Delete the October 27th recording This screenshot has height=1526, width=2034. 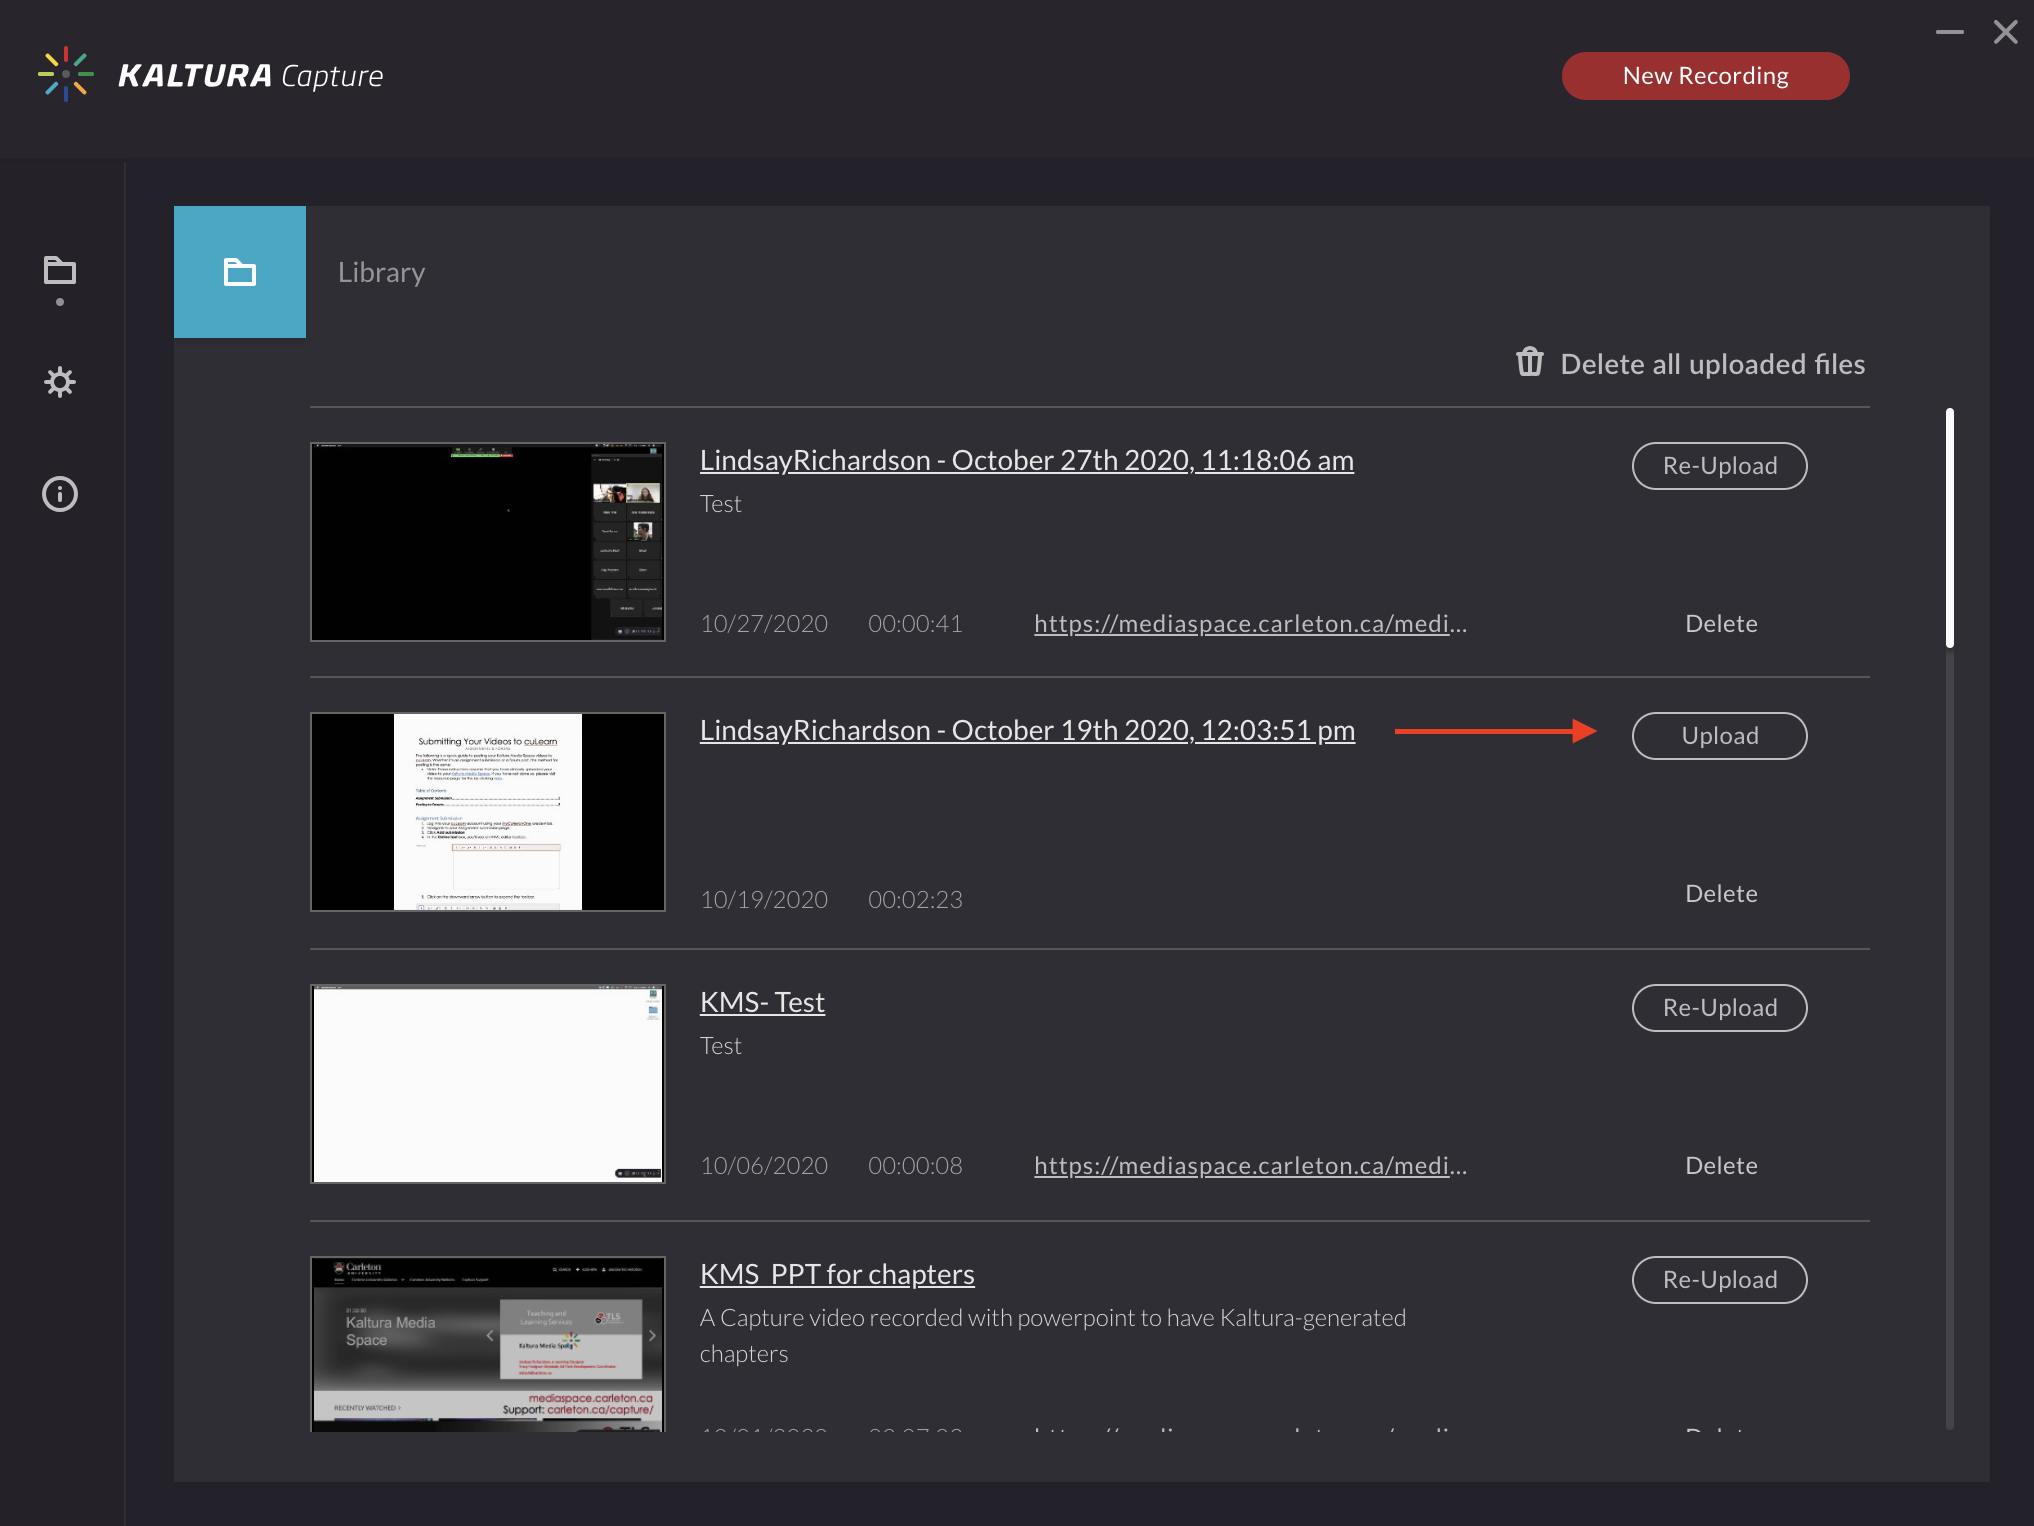pyautogui.click(x=1720, y=624)
